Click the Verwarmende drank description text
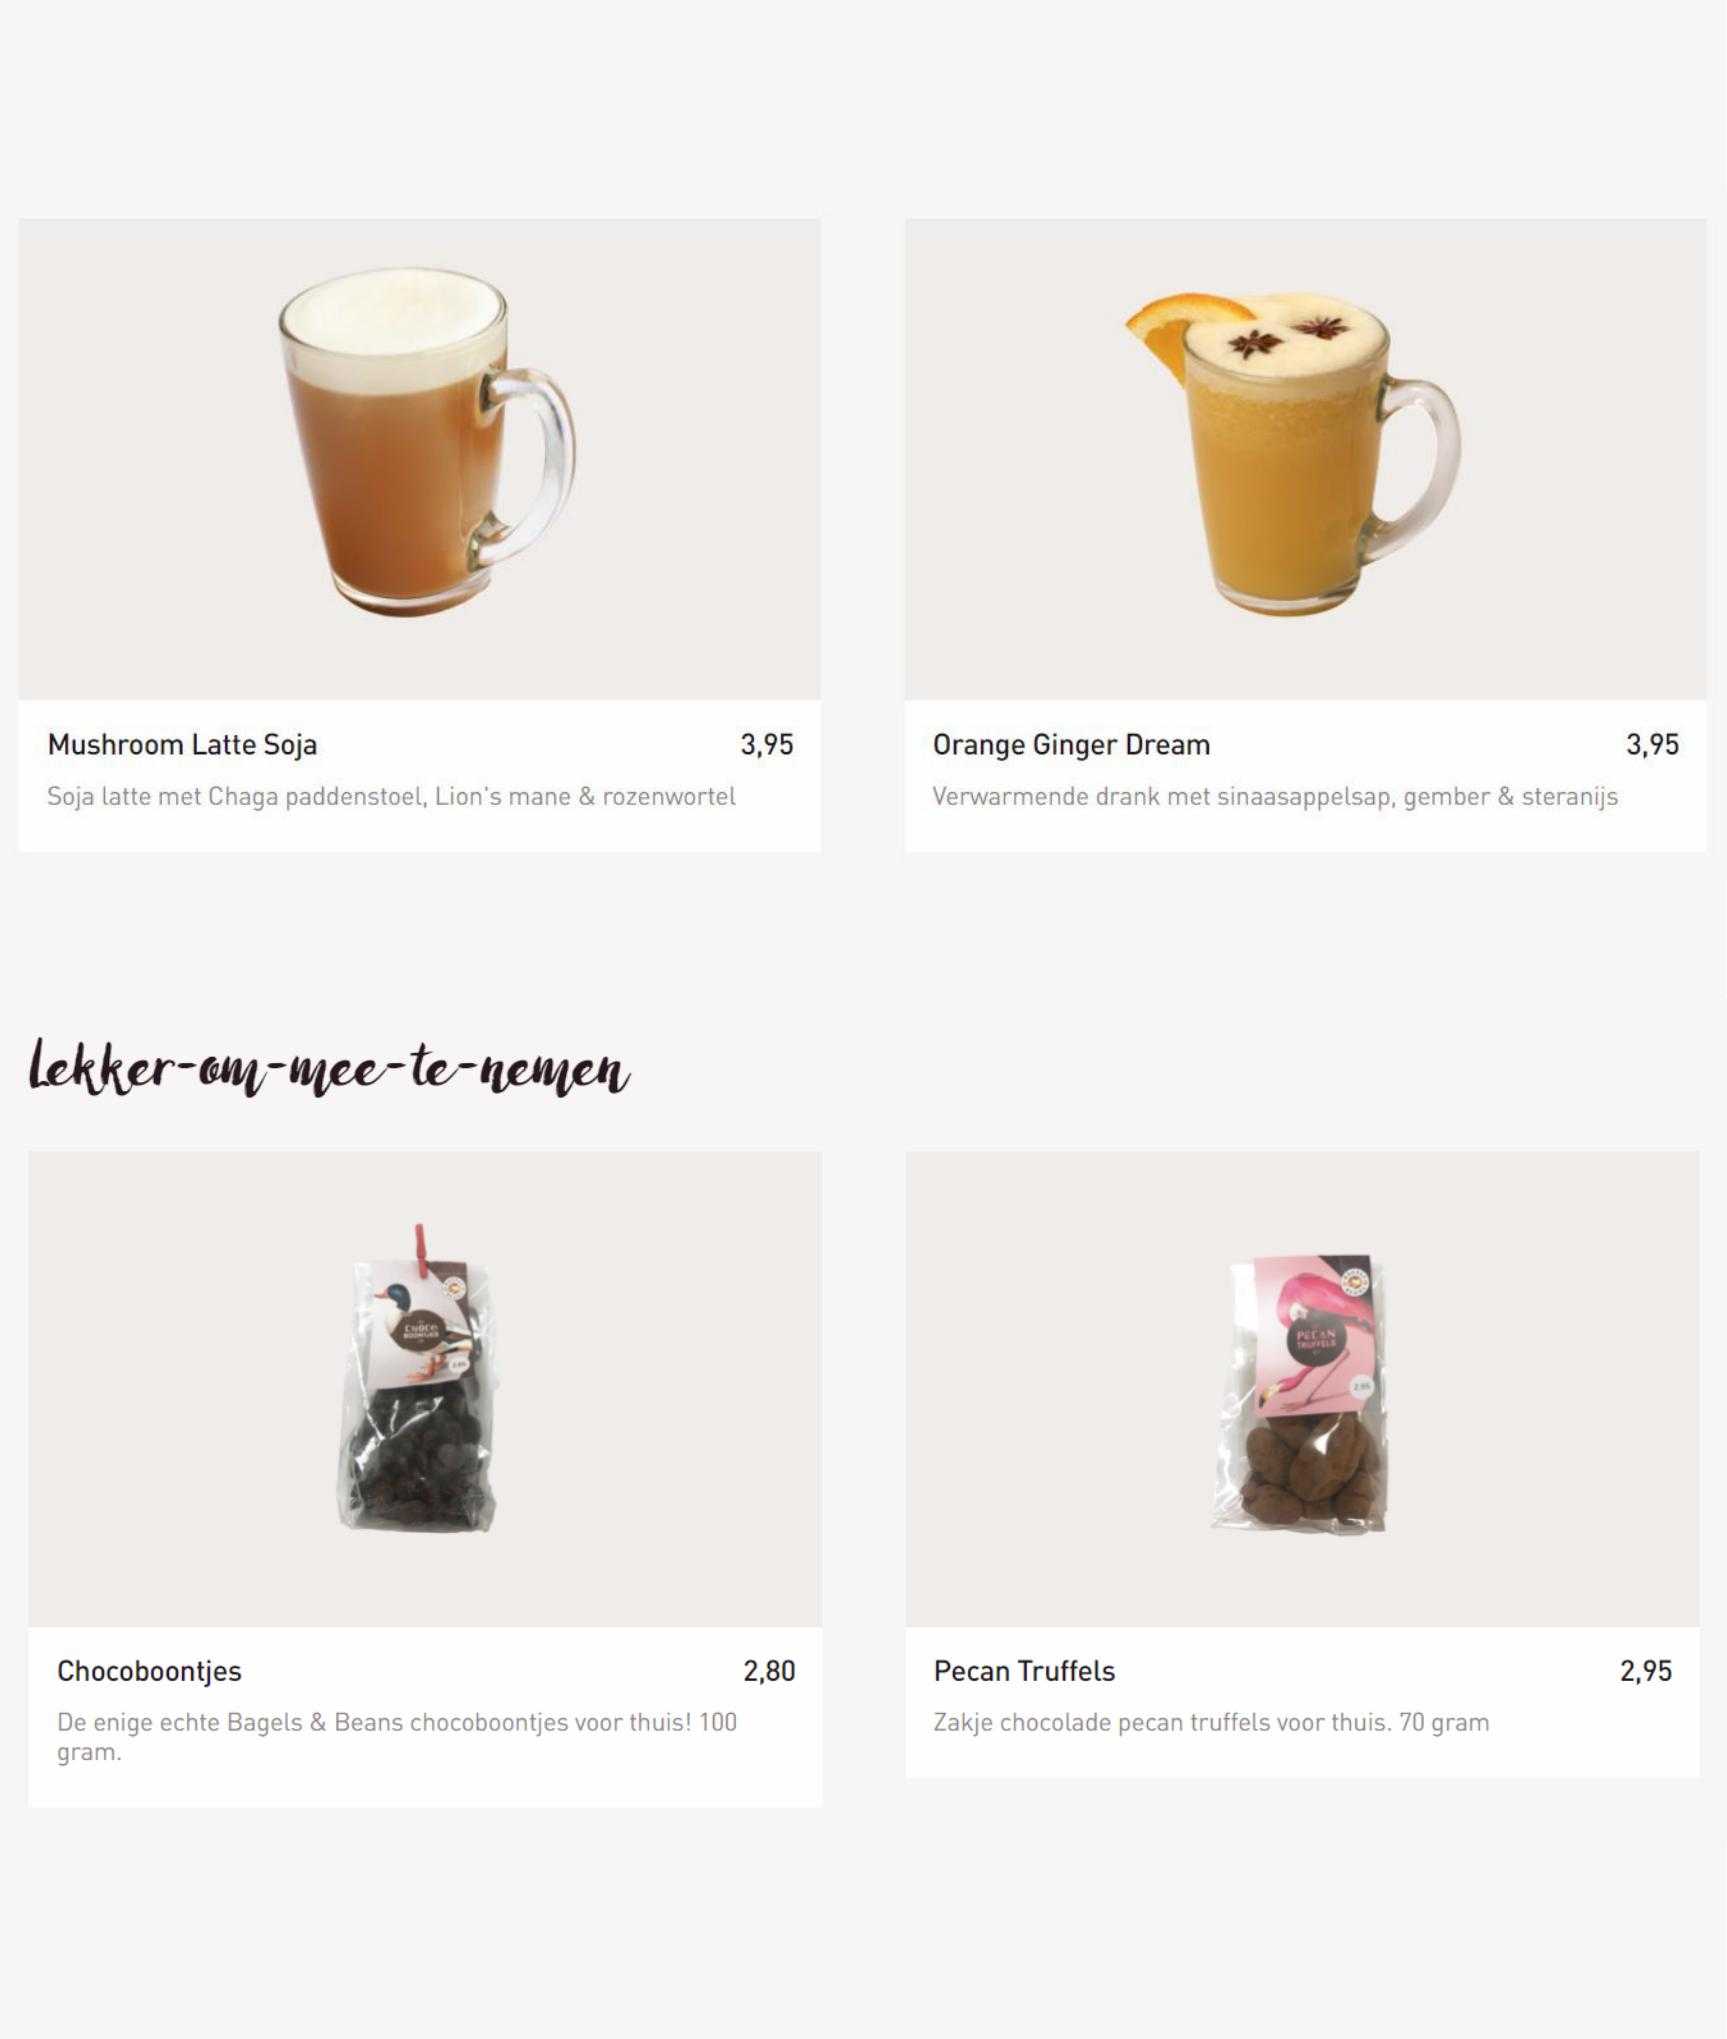The height and width of the screenshot is (2039, 1727). [x=1275, y=797]
